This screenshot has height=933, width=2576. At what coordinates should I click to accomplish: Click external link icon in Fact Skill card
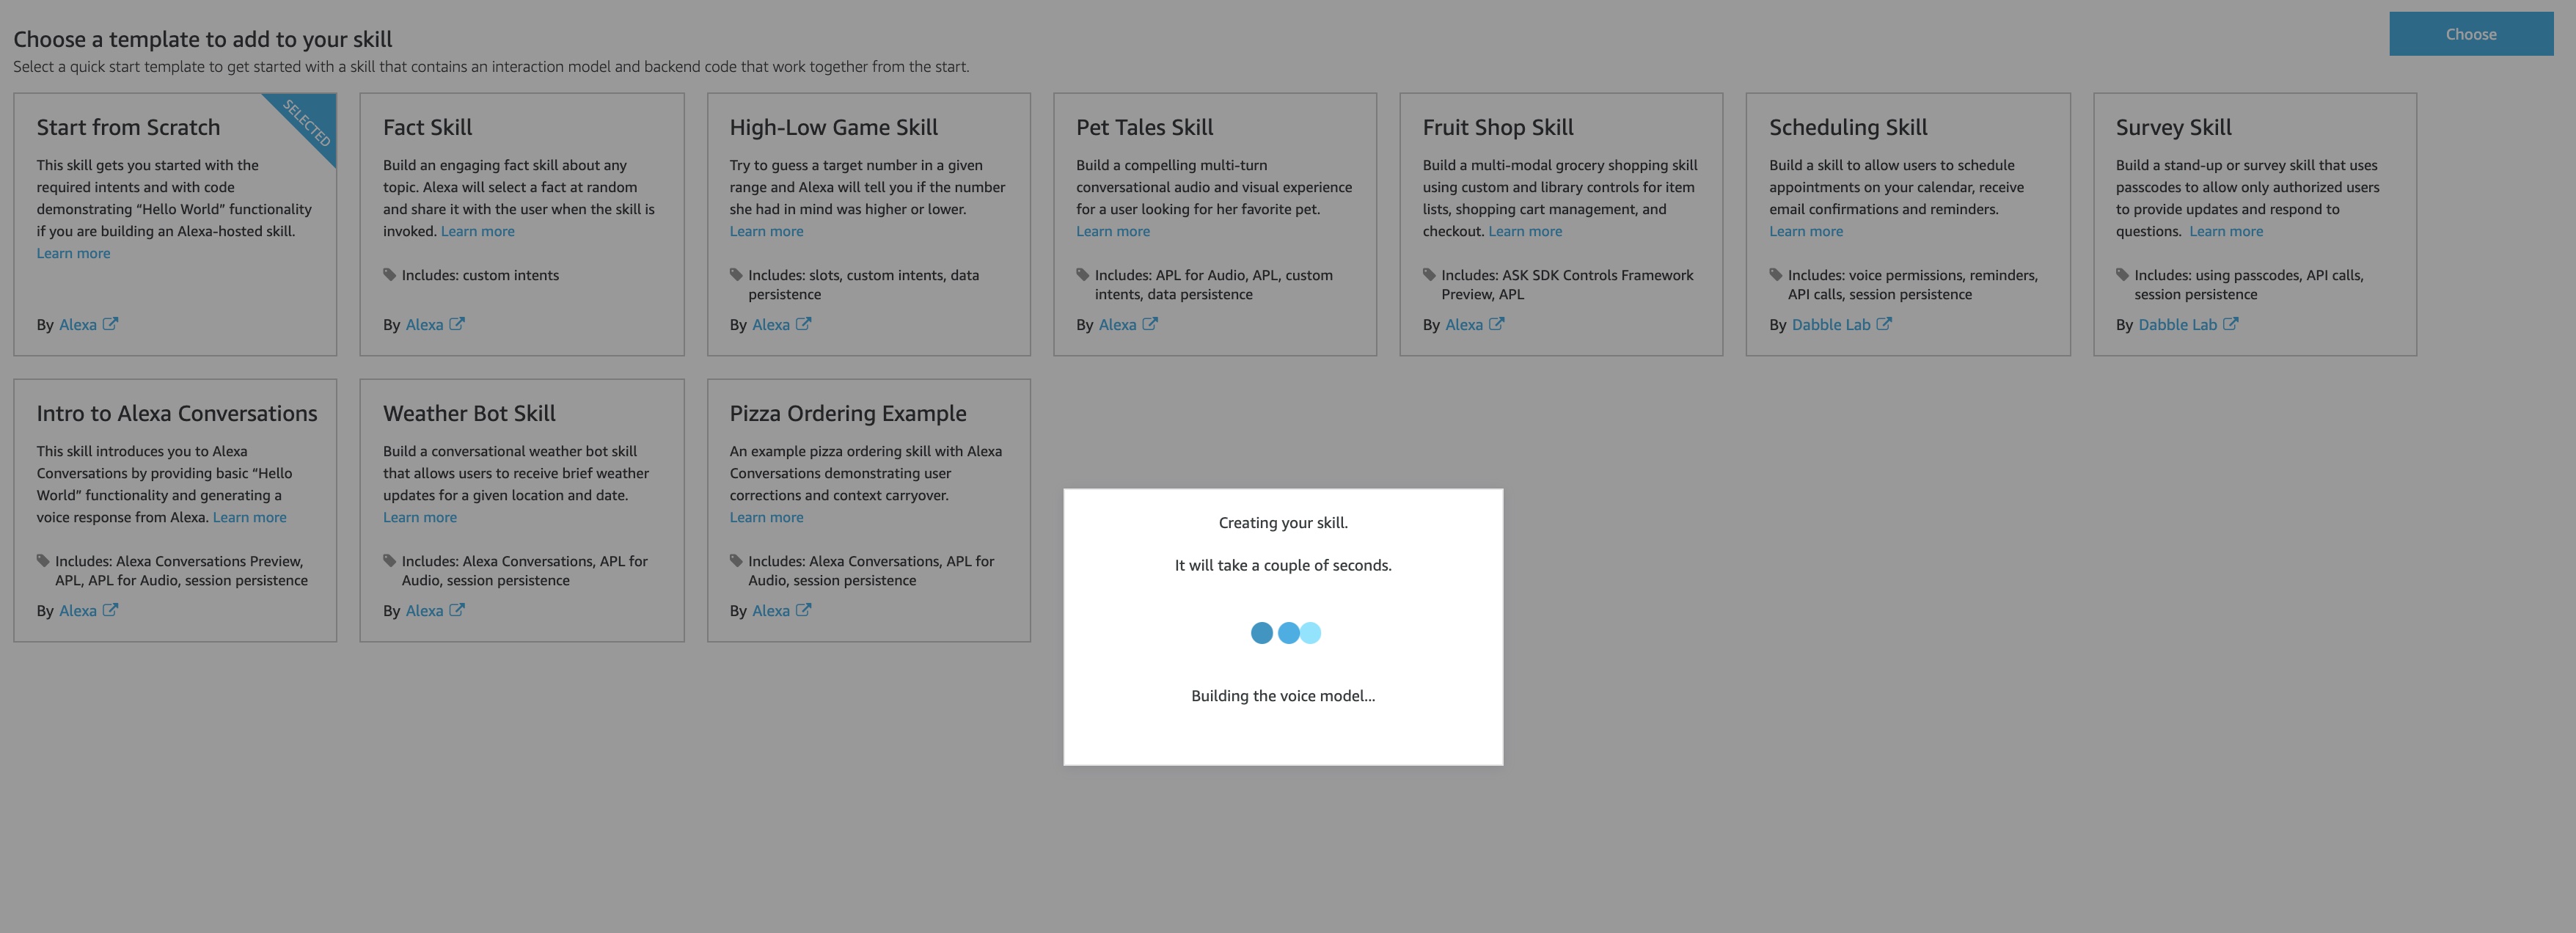(456, 324)
